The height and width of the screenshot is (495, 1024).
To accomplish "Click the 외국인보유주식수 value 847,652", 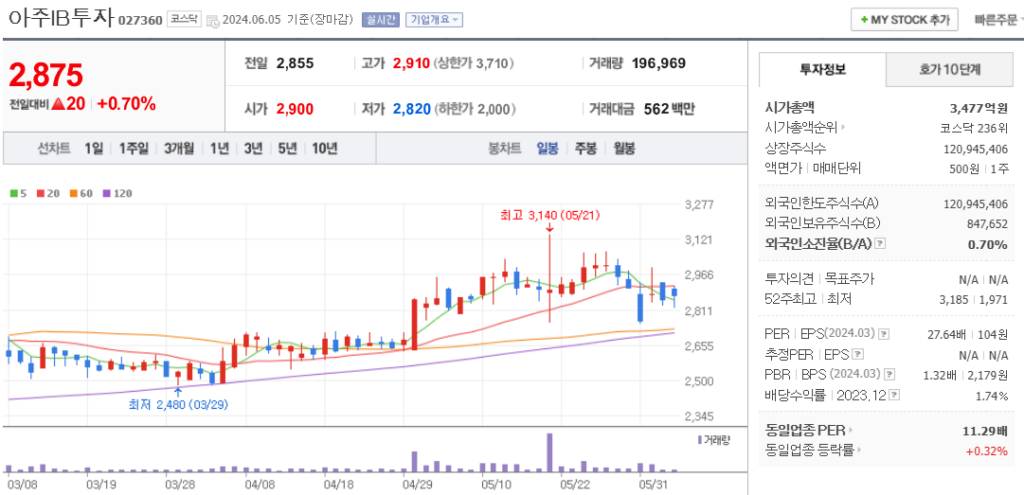I will (x=987, y=224).
